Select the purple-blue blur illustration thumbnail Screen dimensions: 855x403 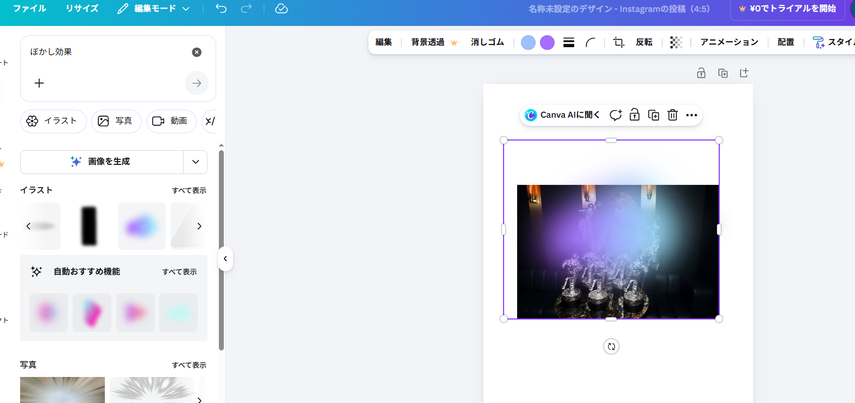click(x=142, y=226)
